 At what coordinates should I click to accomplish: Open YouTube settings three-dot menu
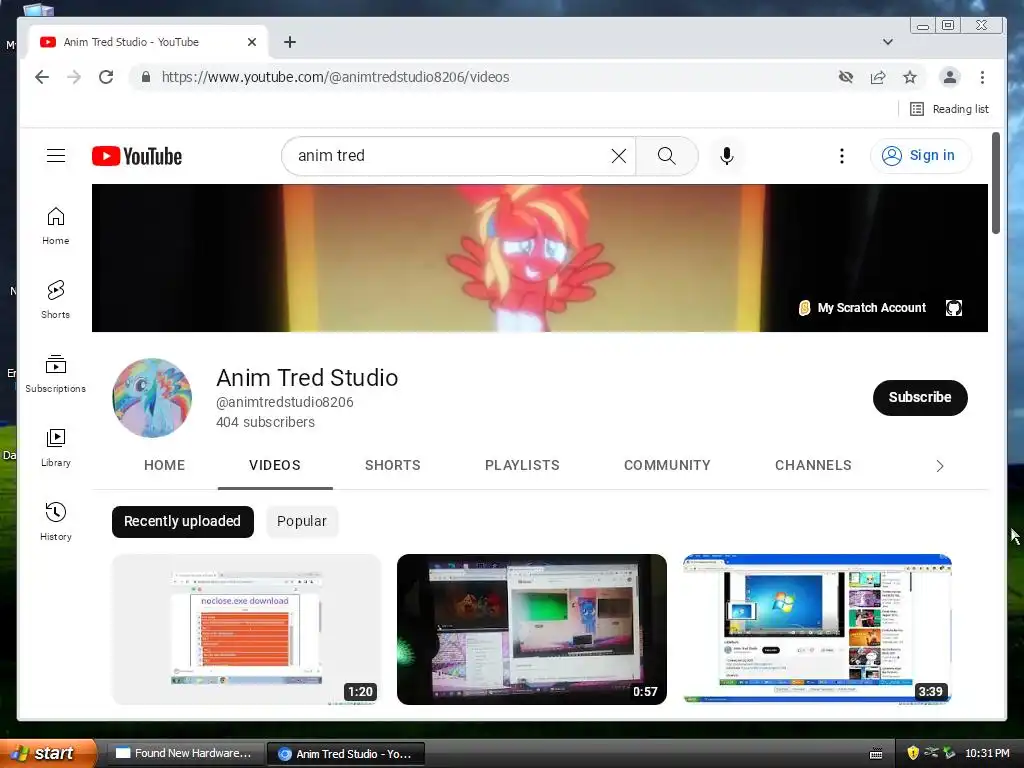point(842,155)
